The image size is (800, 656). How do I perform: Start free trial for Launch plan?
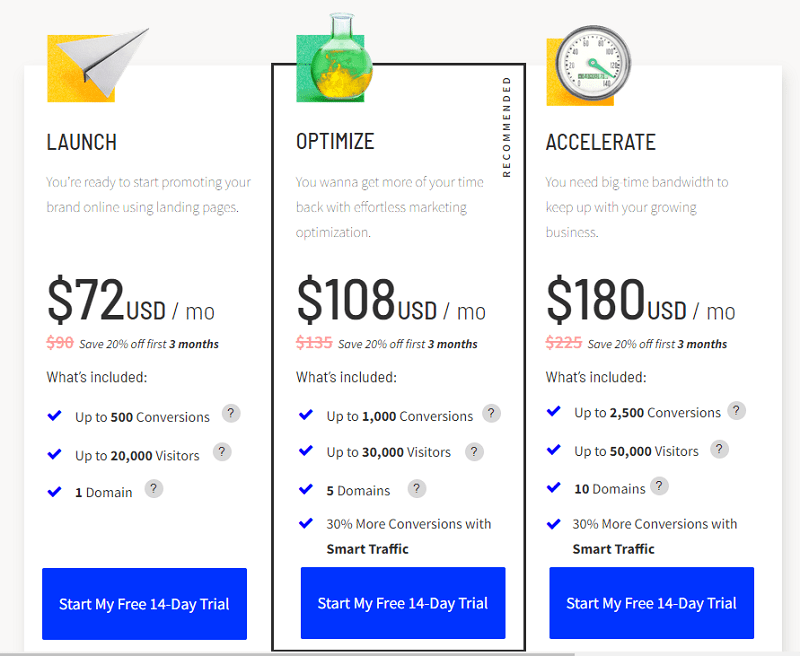pyautogui.click(x=144, y=604)
